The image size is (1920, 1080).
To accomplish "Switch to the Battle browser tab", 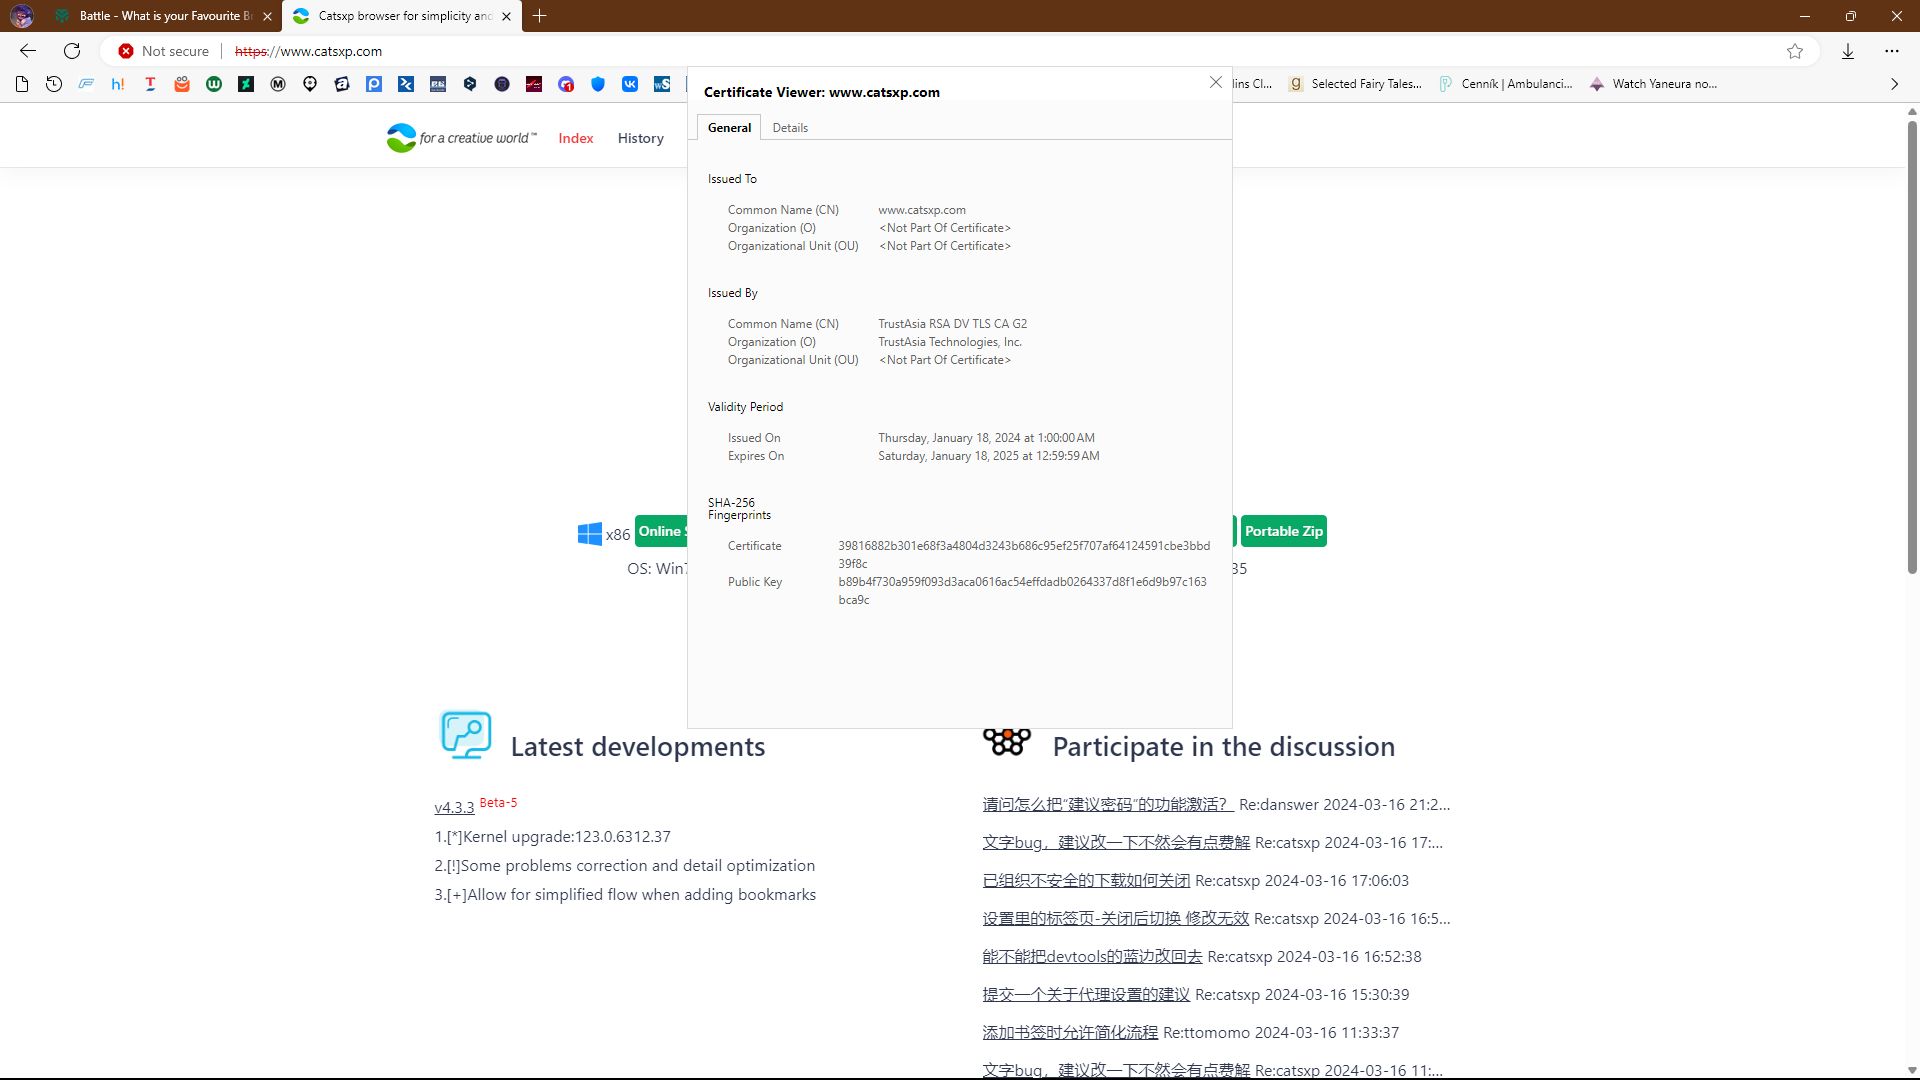I will click(x=160, y=16).
